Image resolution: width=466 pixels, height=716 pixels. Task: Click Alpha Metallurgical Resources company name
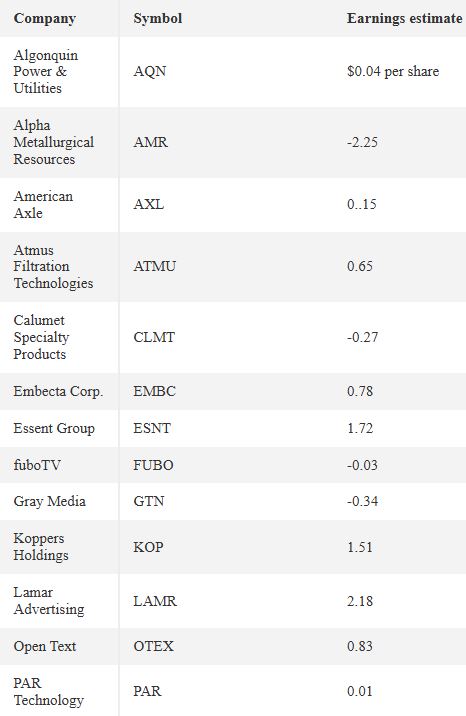pyautogui.click(x=53, y=142)
